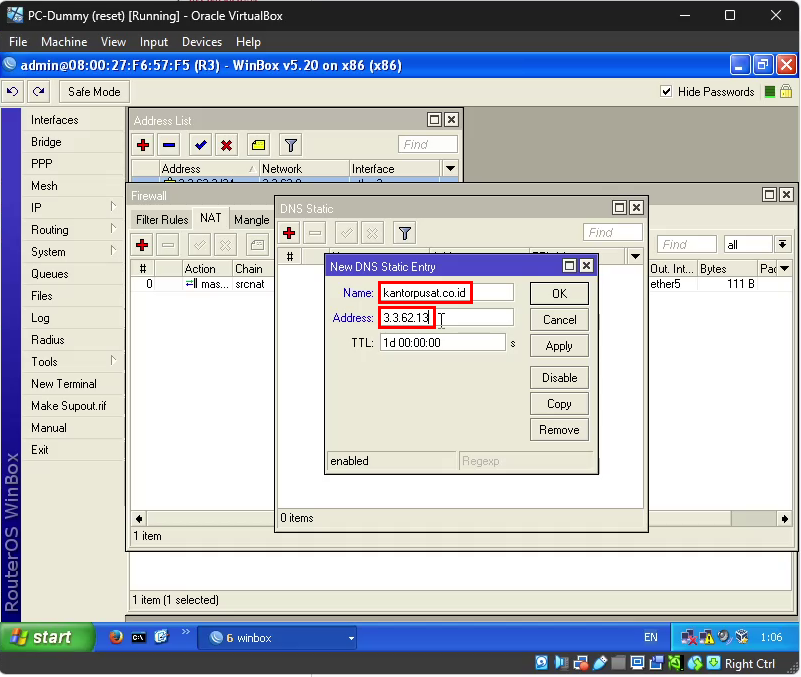Click greyed minus icon in DNS Static toolbar
The image size is (801, 677).
[x=315, y=233]
